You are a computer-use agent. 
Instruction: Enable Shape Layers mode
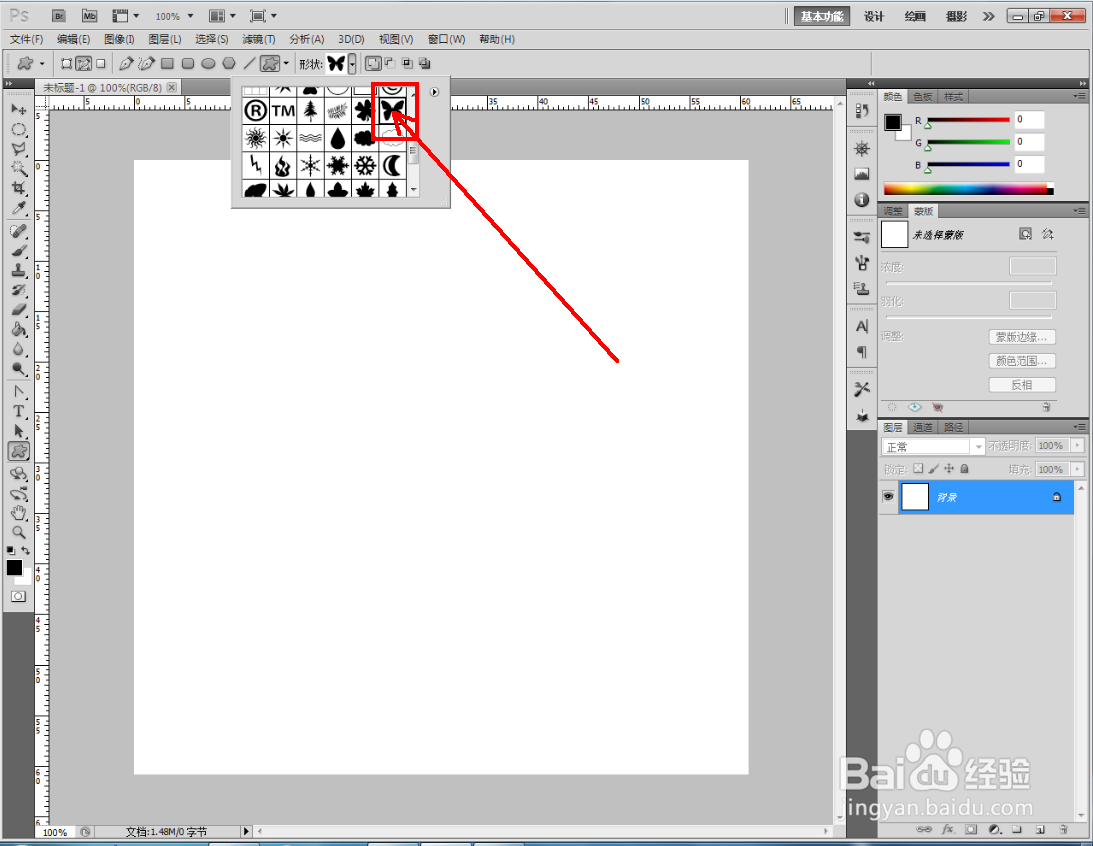coord(66,63)
